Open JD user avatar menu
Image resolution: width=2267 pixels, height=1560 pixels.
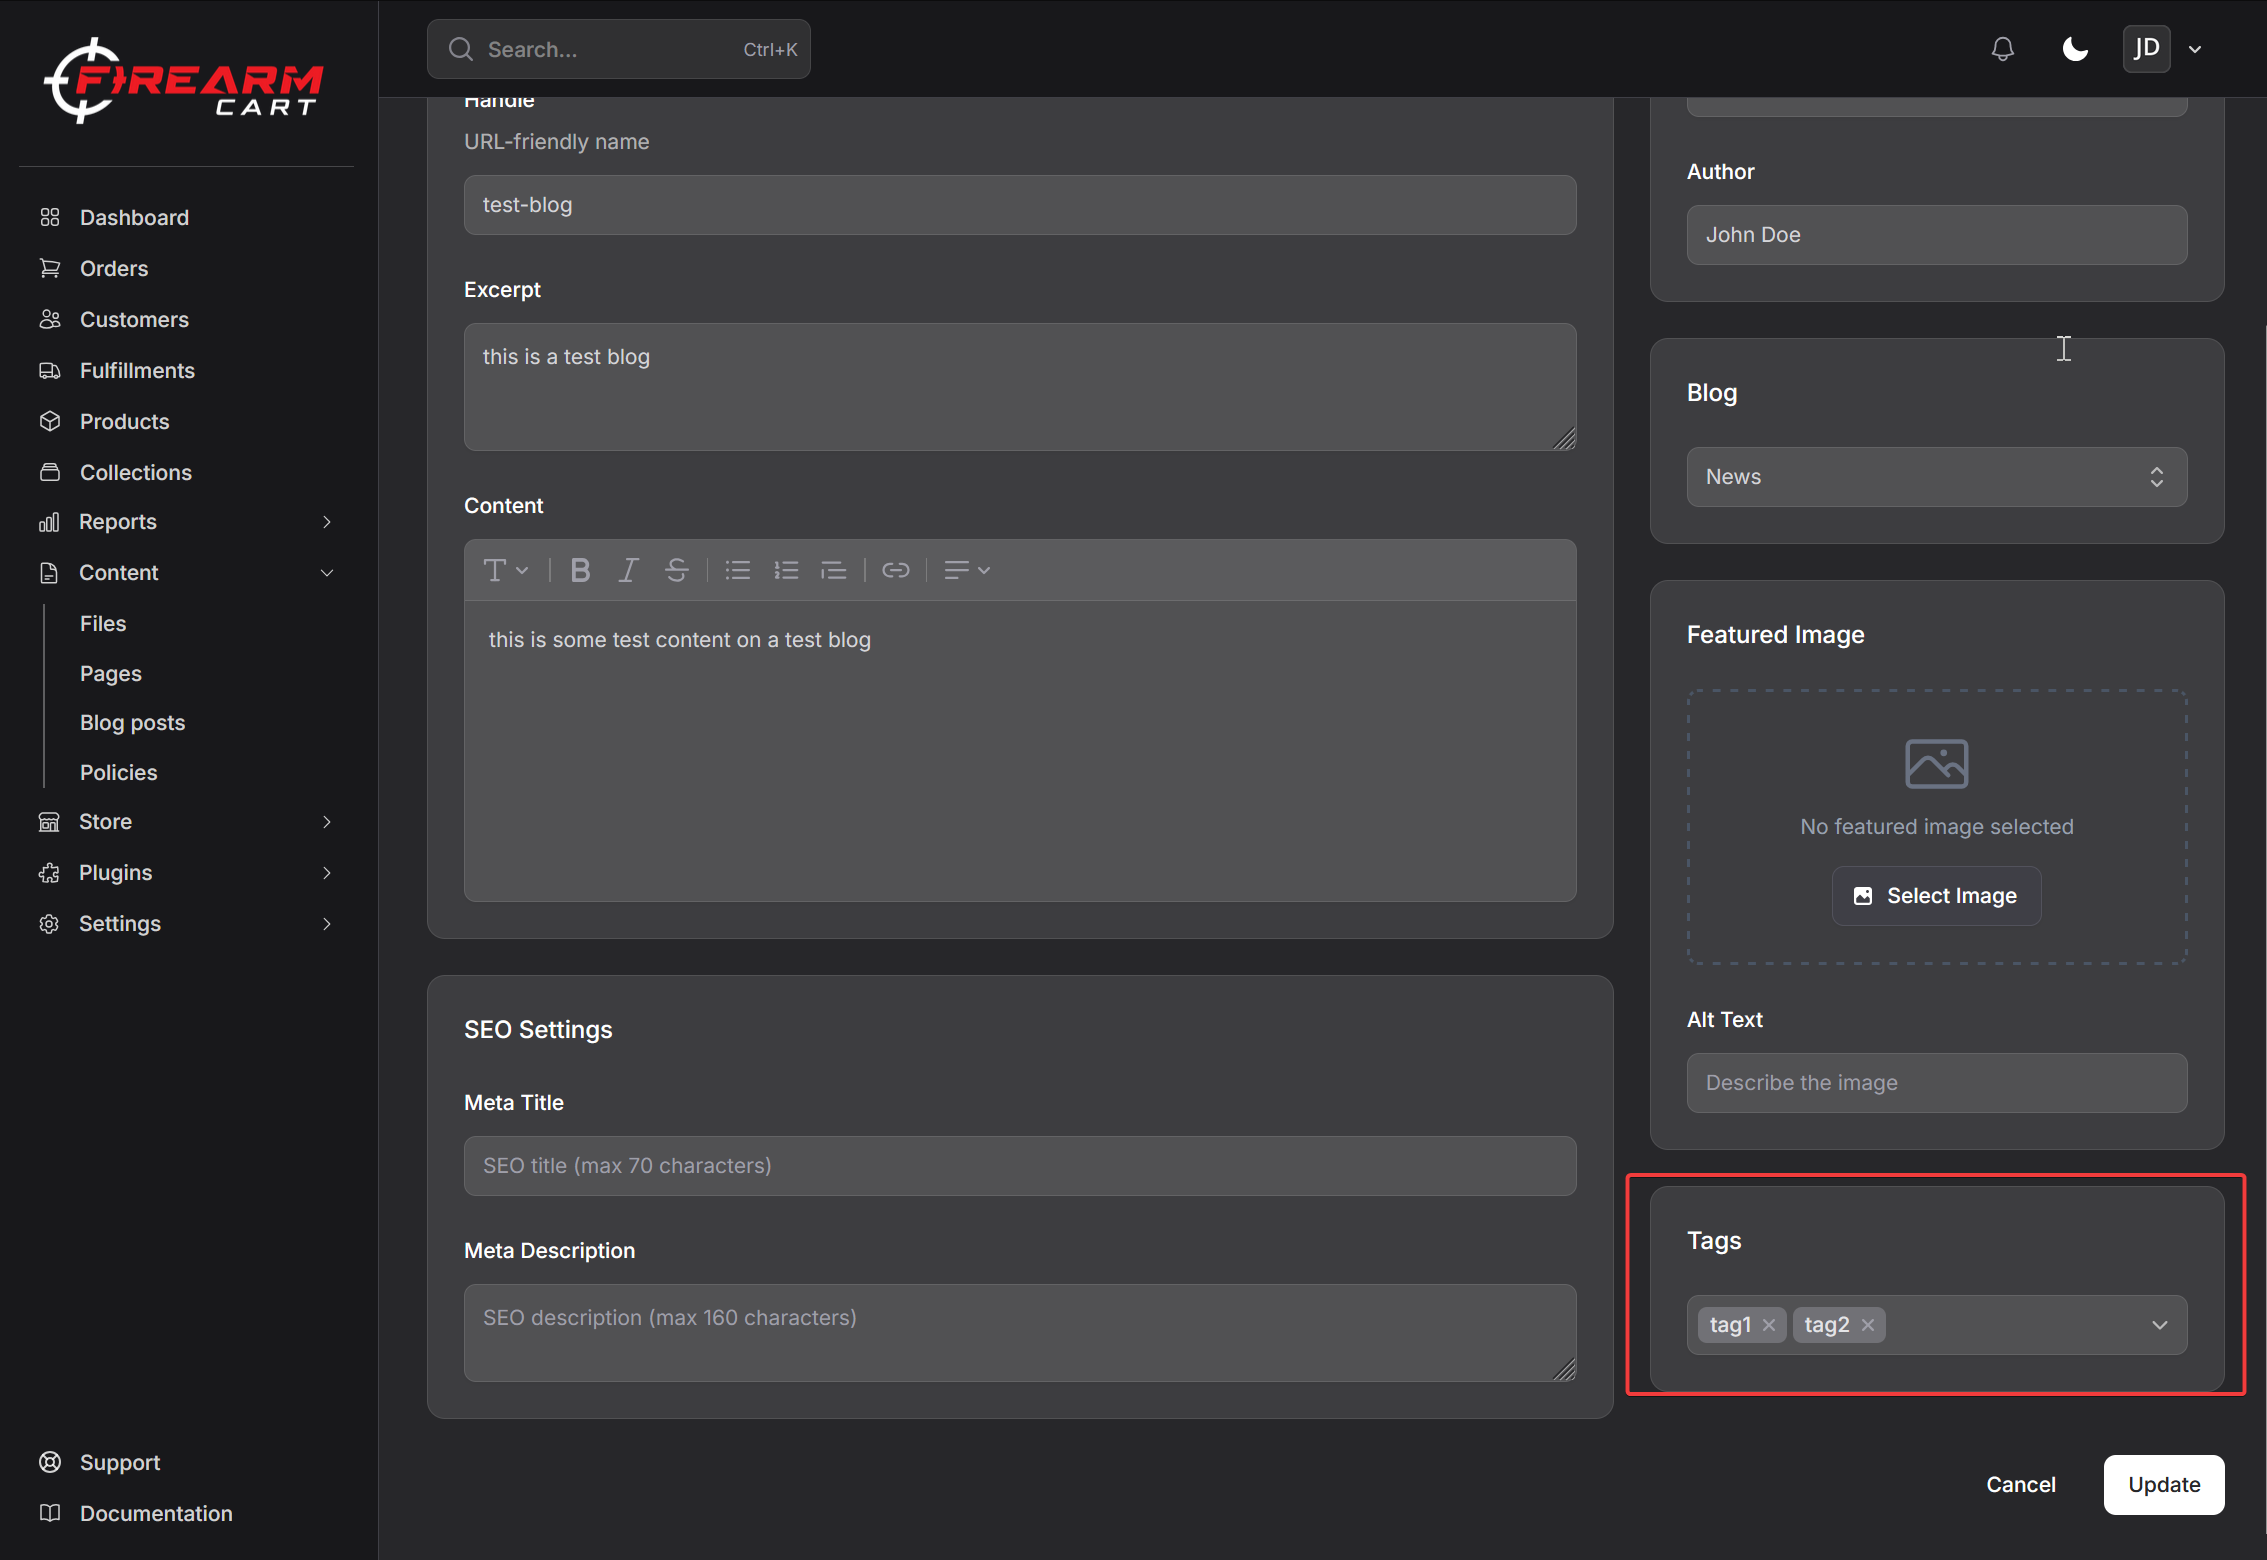[2146, 49]
